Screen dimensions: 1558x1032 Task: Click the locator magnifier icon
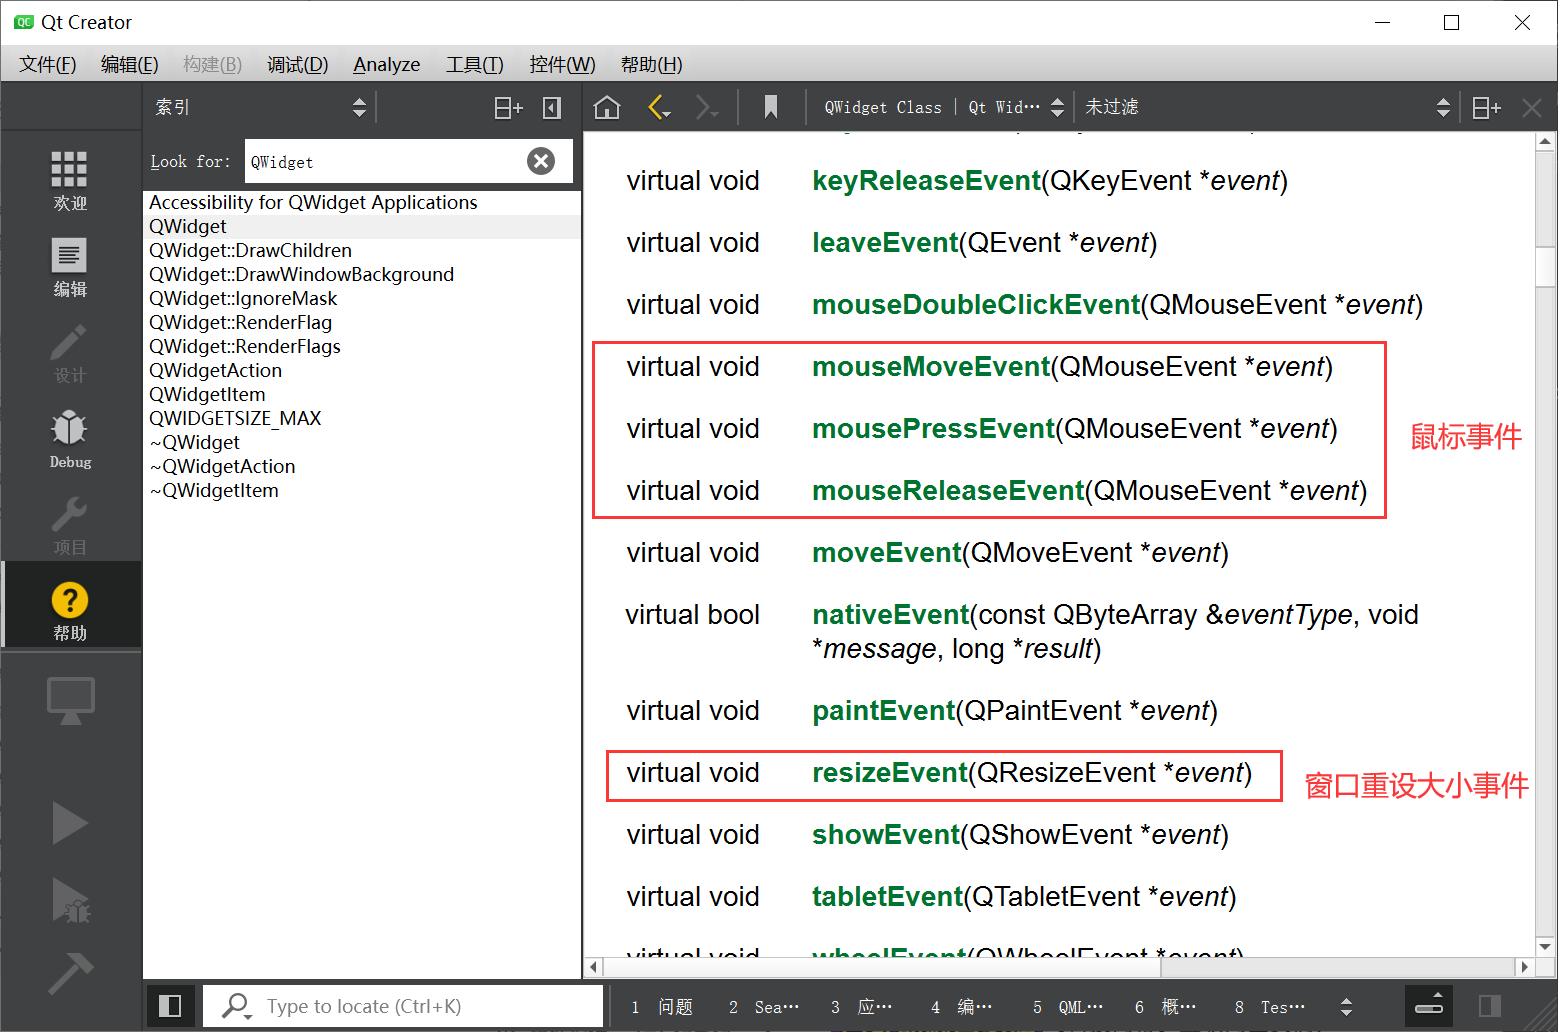tap(236, 1006)
